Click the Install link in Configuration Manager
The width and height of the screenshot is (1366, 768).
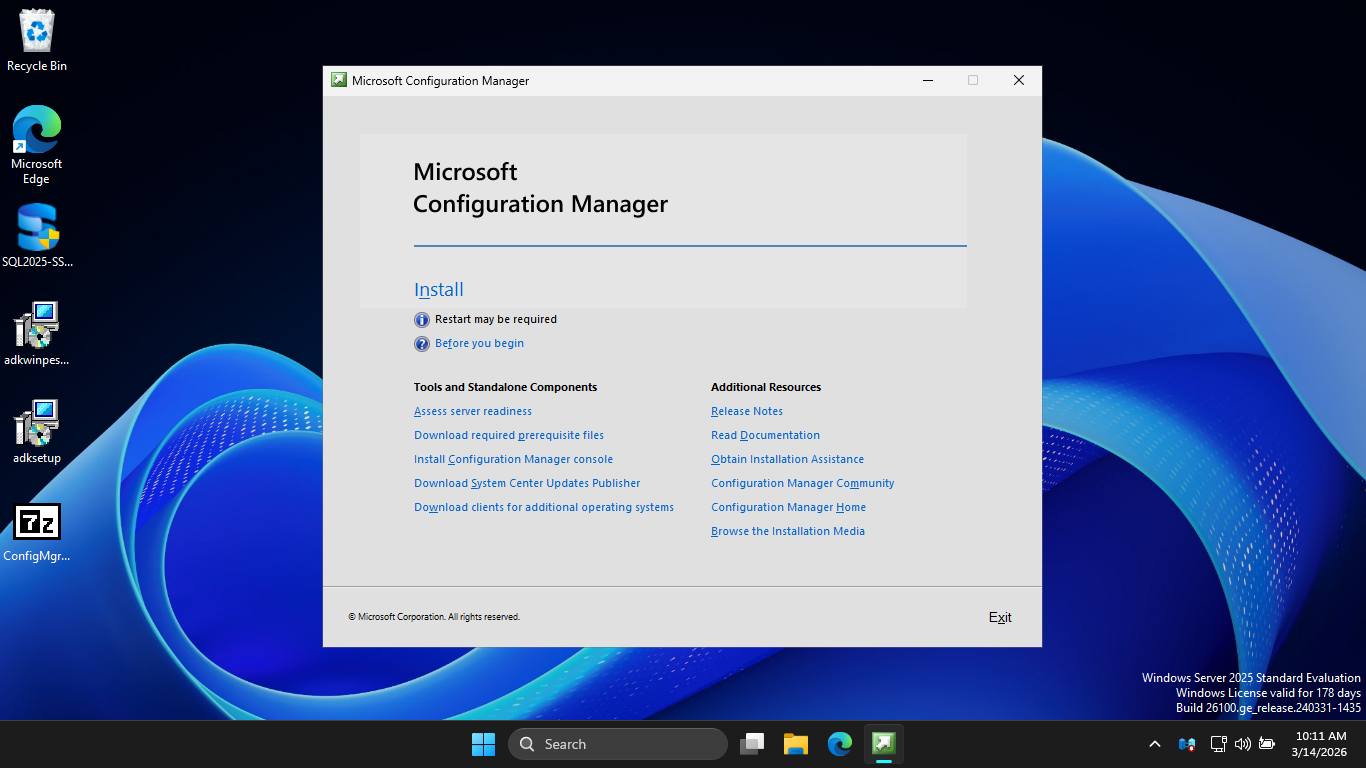(438, 290)
